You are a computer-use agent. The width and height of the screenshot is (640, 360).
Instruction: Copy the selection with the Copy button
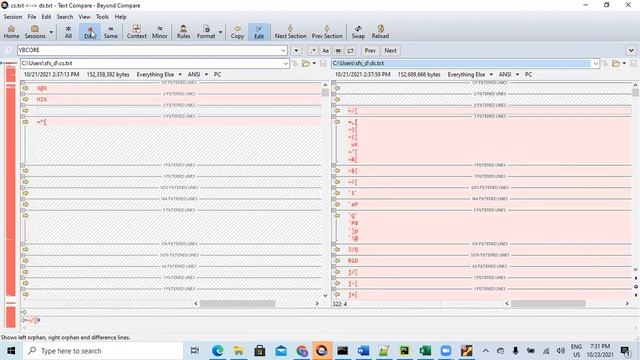(x=237, y=32)
